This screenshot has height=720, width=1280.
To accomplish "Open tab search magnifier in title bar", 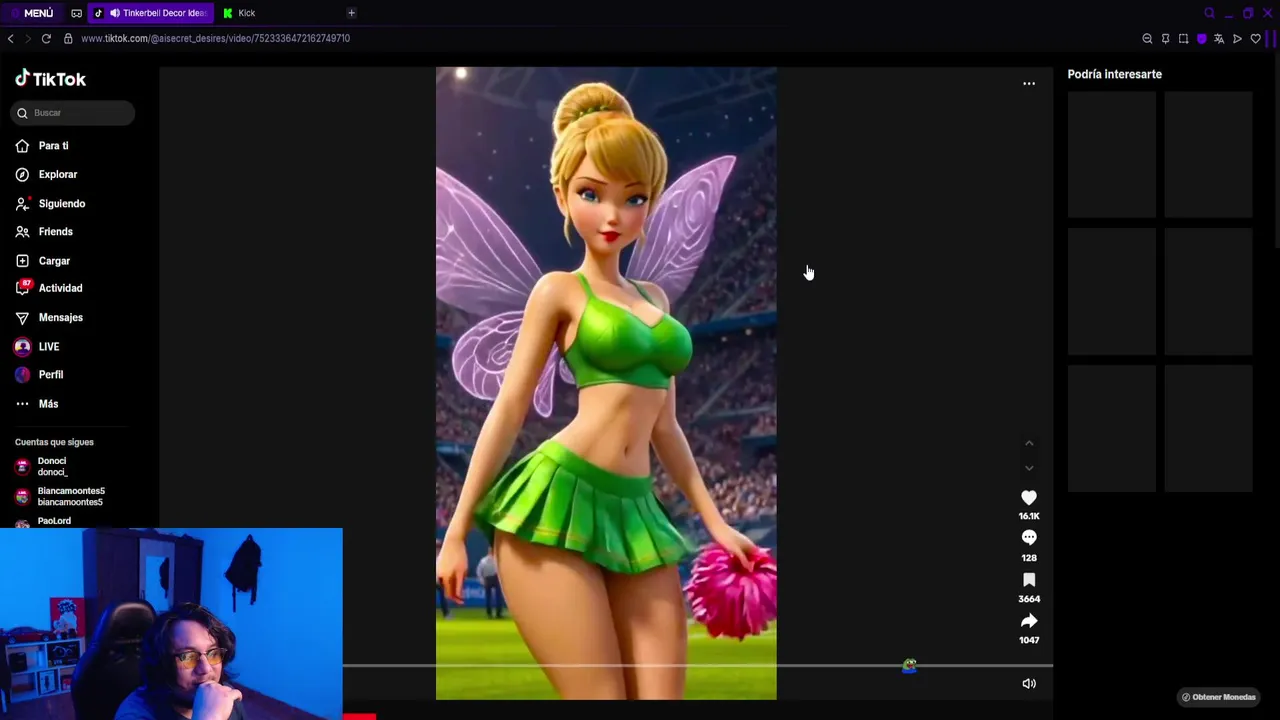I will click(x=1209, y=13).
